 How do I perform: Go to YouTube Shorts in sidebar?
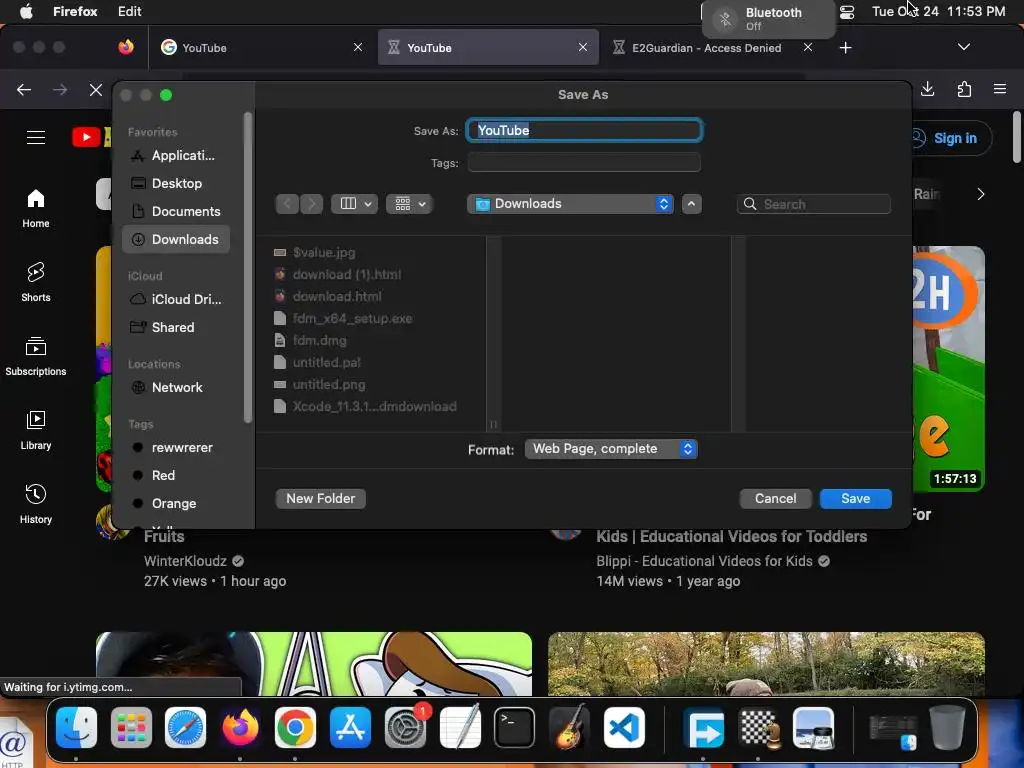tap(36, 281)
